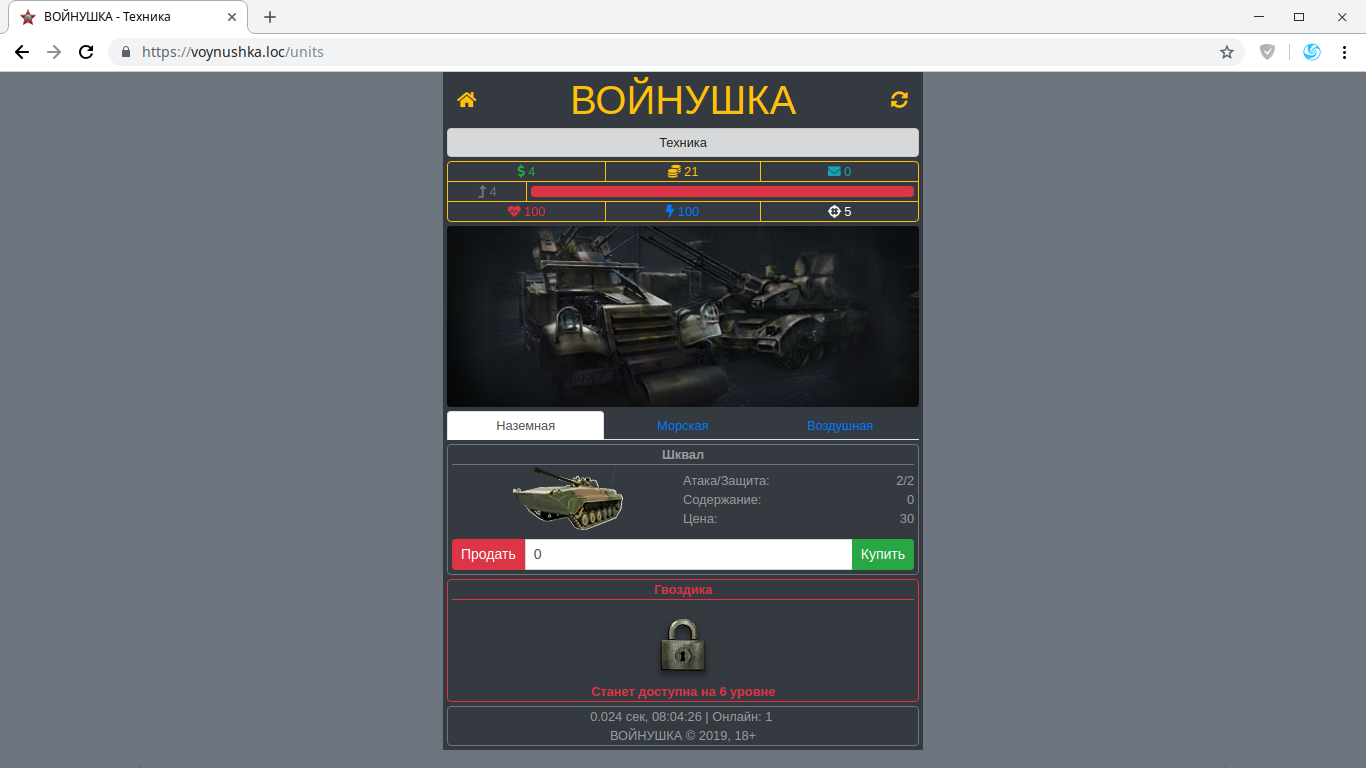Screen dimensions: 1366x768
Task: Click the padlock icon under Гвоздика
Action: click(x=683, y=645)
